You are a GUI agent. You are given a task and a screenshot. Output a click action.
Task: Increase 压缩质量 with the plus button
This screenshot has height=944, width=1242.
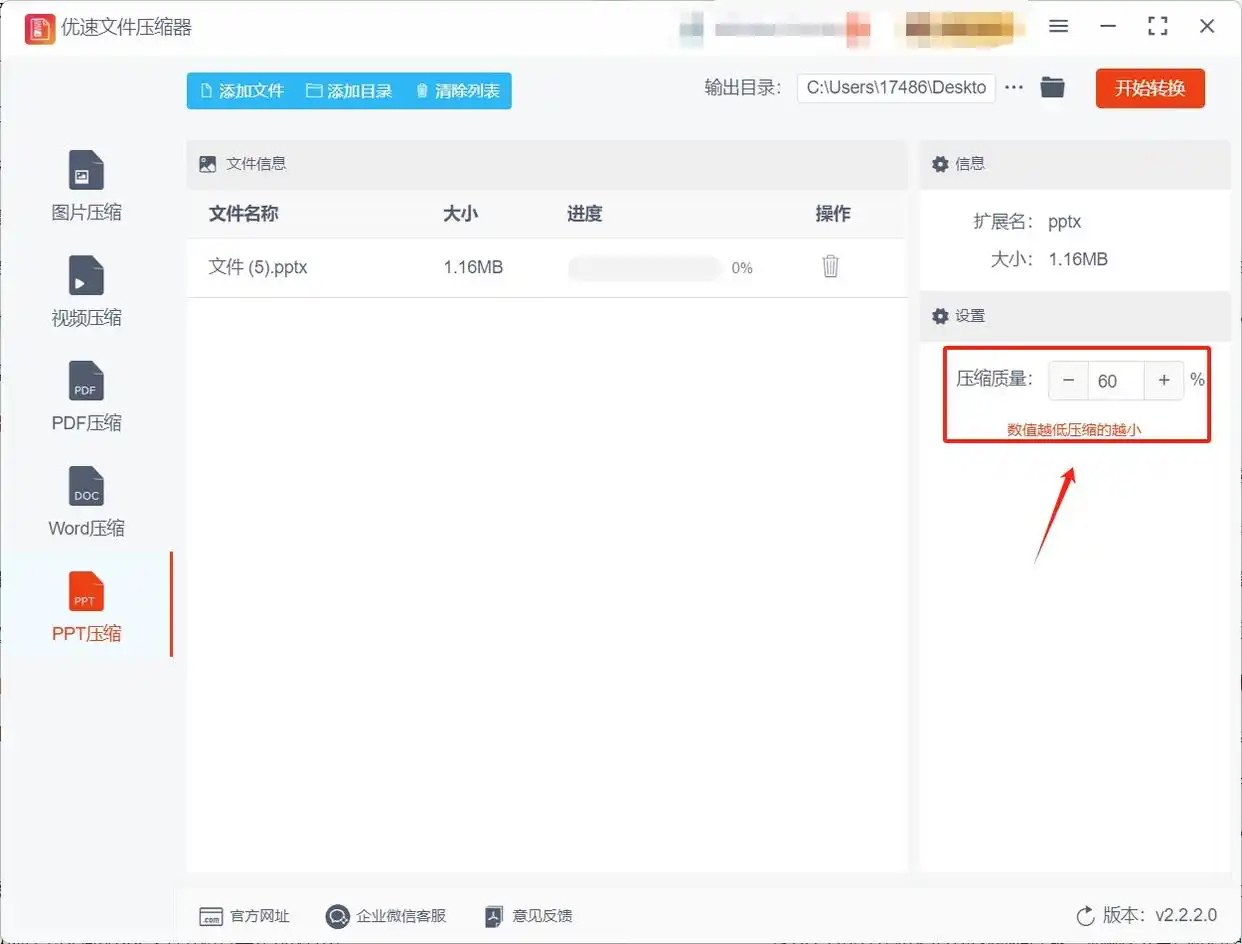[1164, 380]
